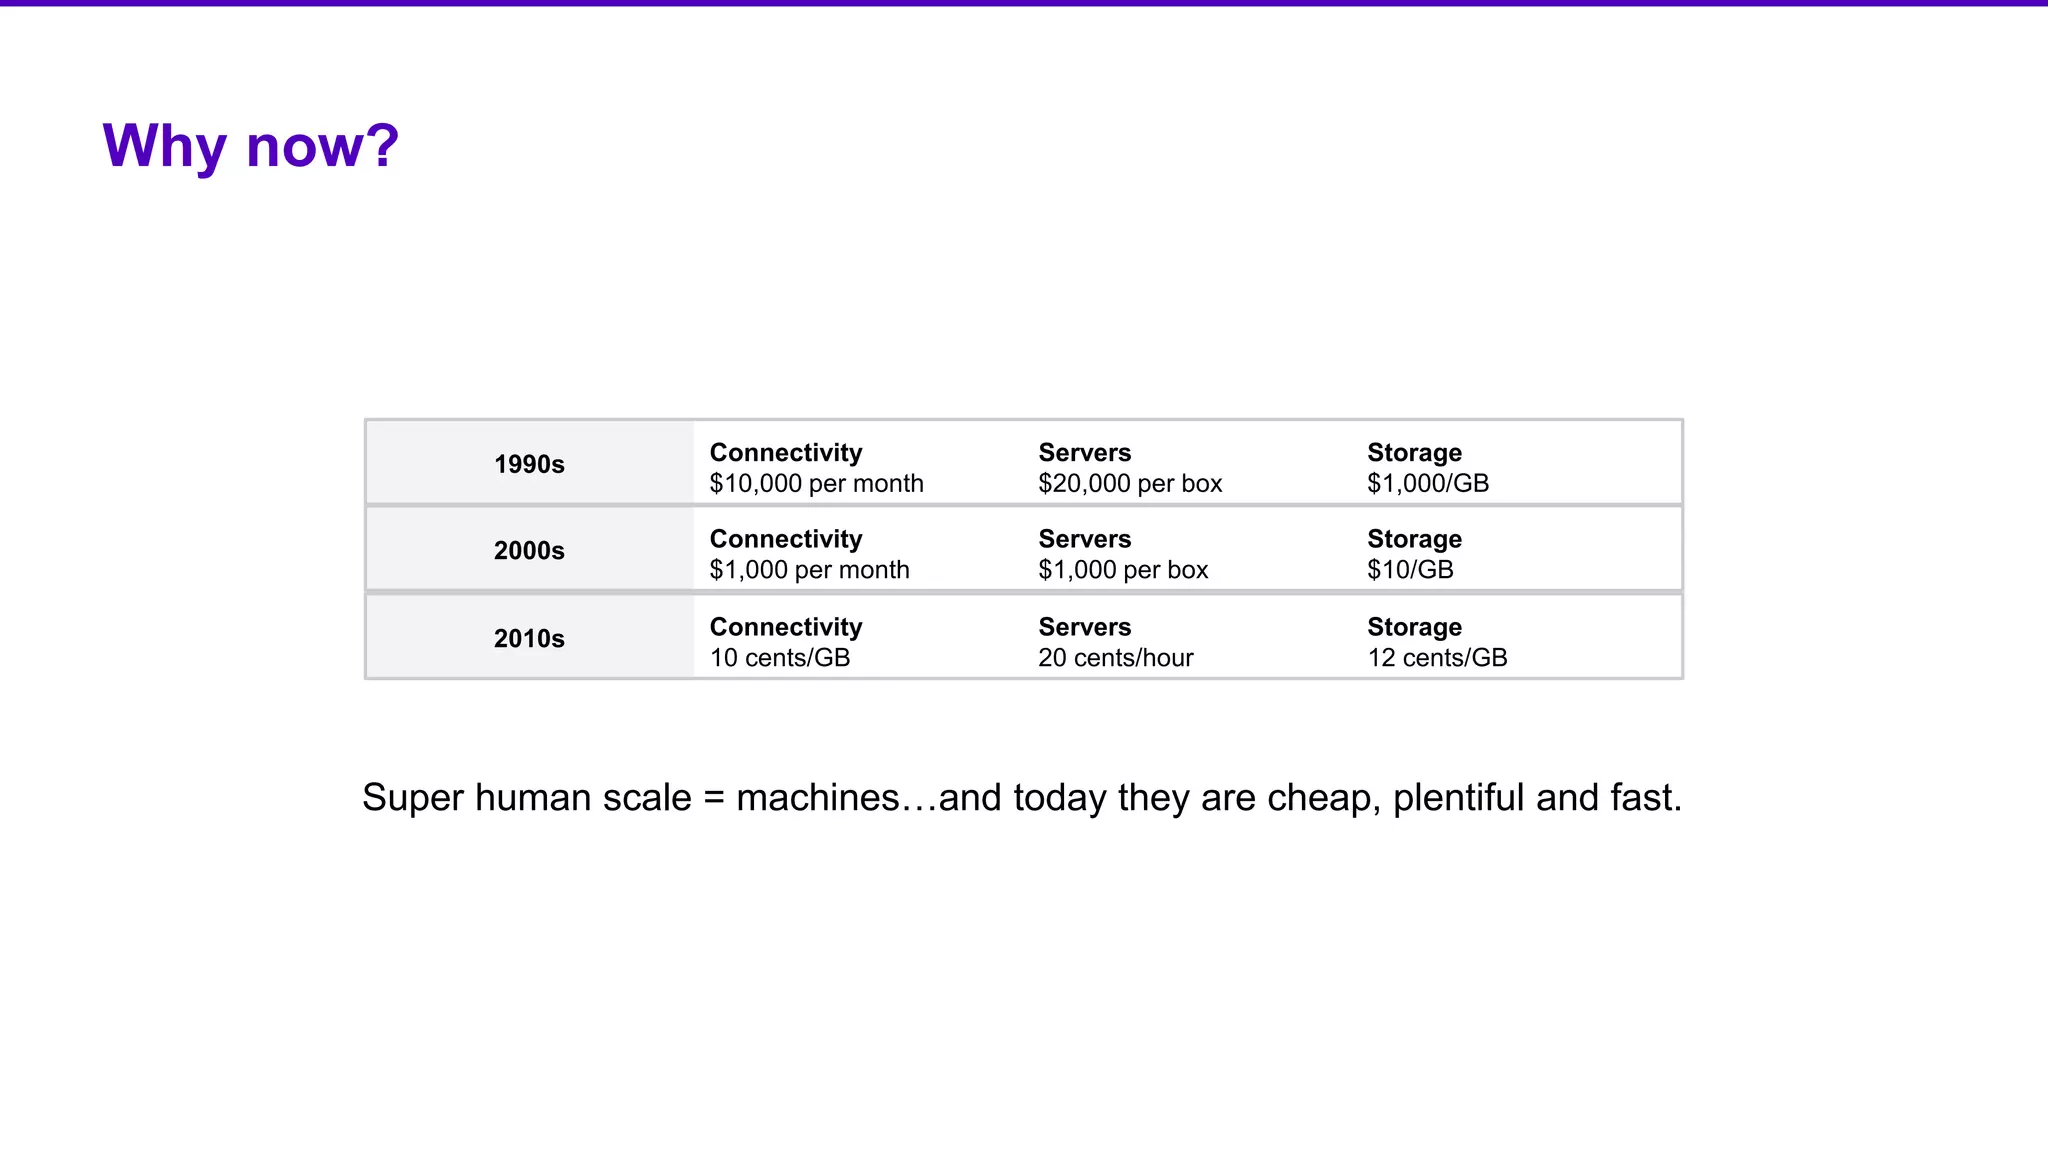Select the 2000s row label cell
Viewport: 2048px width, 1152px height.
(529, 551)
